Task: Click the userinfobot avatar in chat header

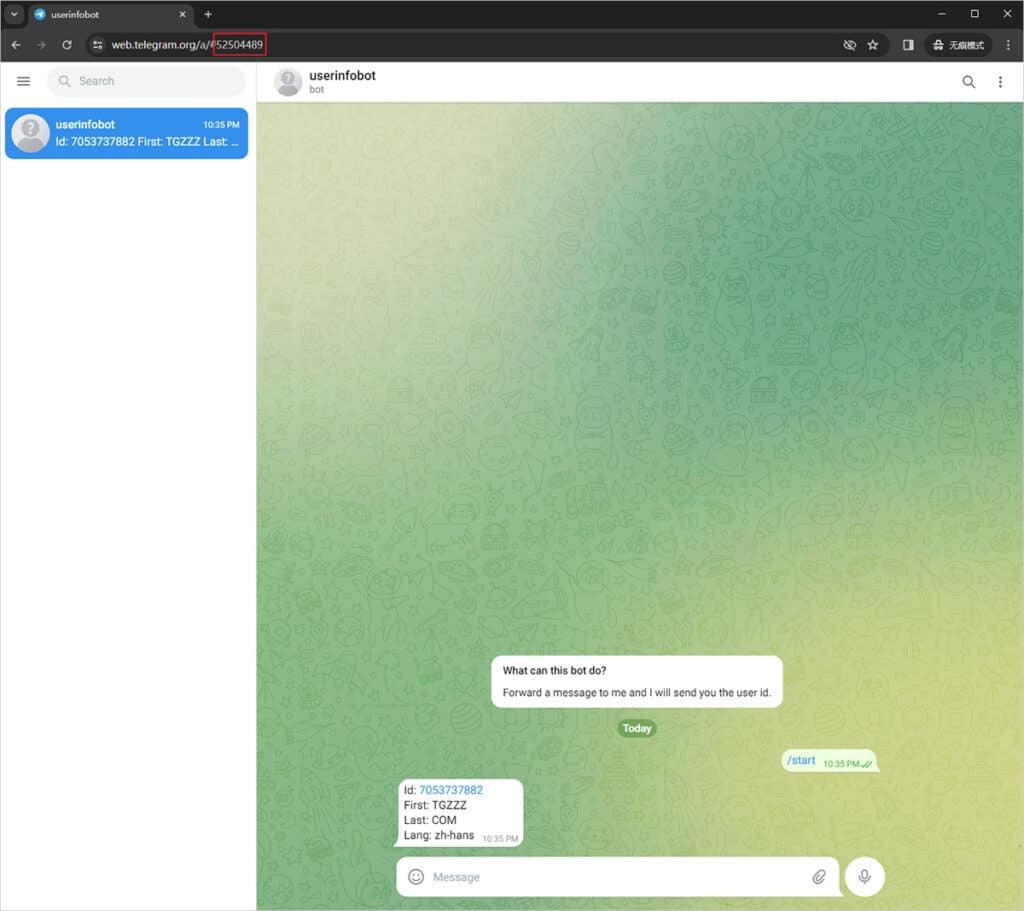Action: [x=288, y=82]
